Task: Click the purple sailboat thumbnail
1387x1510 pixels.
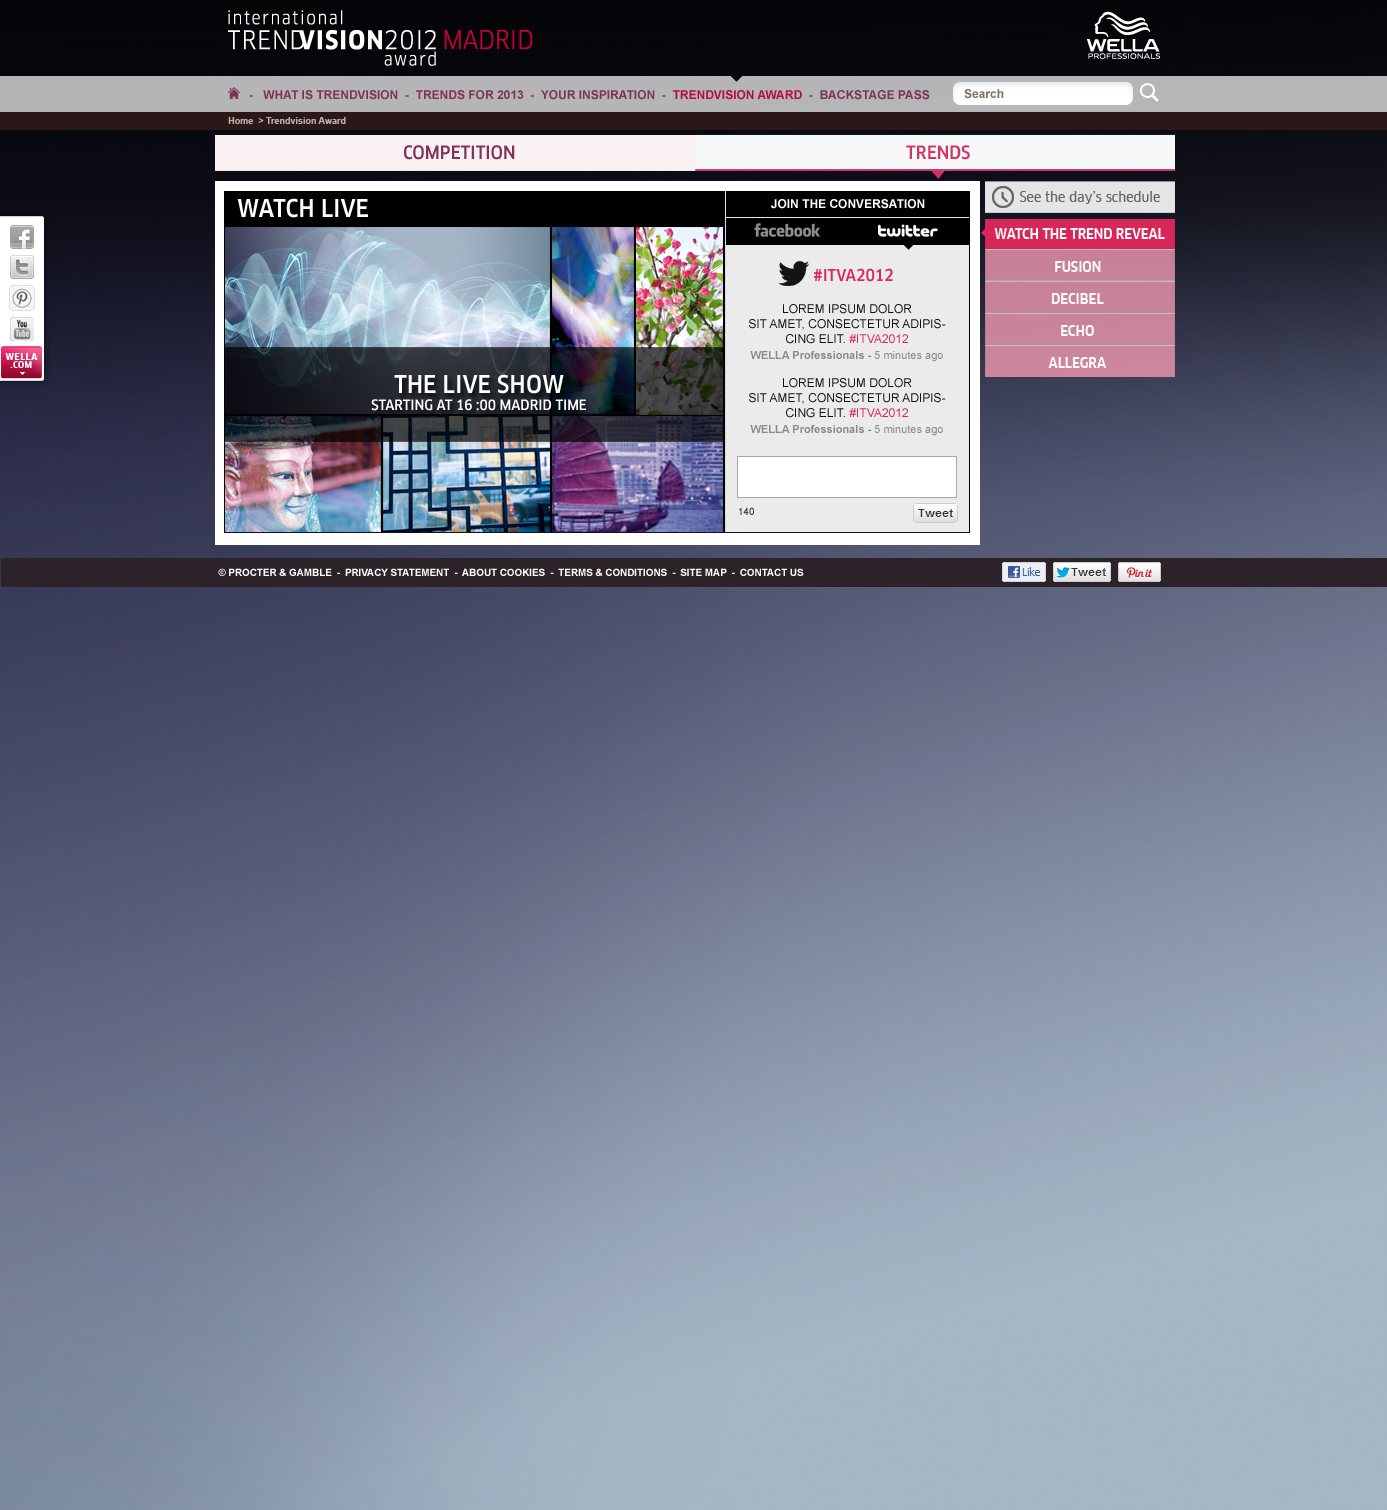Action: pyautogui.click(x=637, y=474)
